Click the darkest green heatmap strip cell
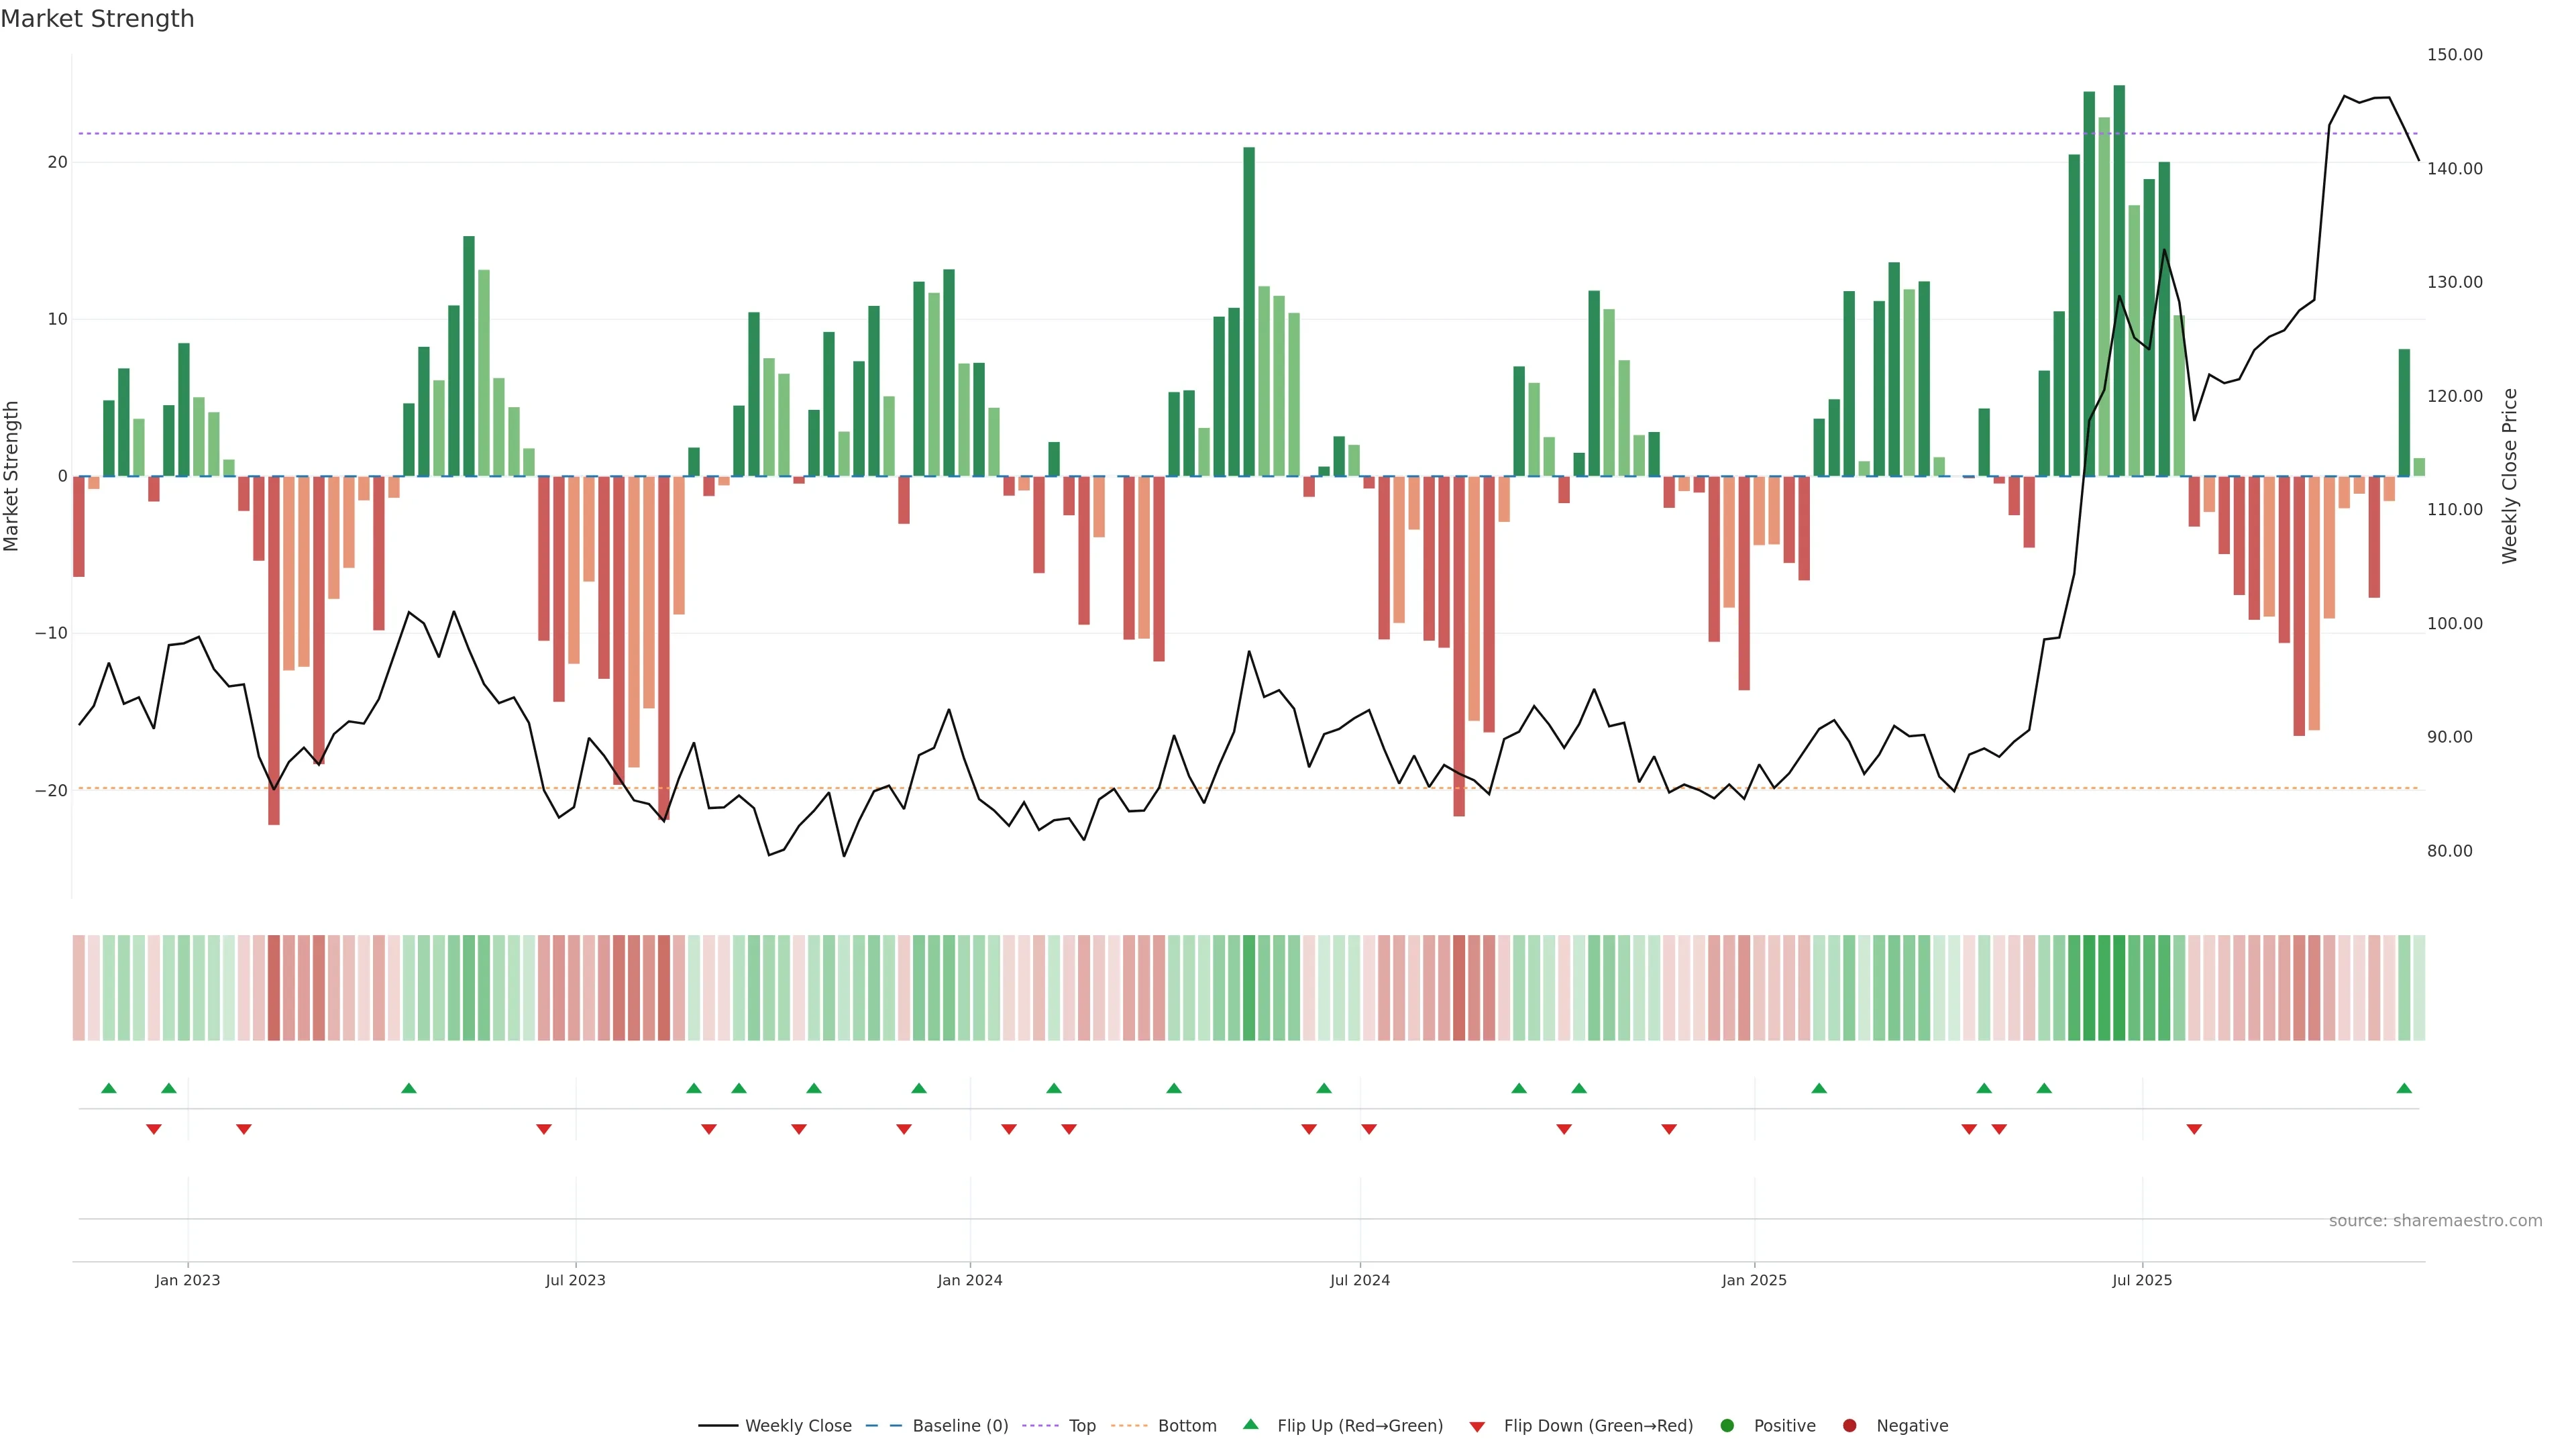 pyautogui.click(x=2119, y=988)
